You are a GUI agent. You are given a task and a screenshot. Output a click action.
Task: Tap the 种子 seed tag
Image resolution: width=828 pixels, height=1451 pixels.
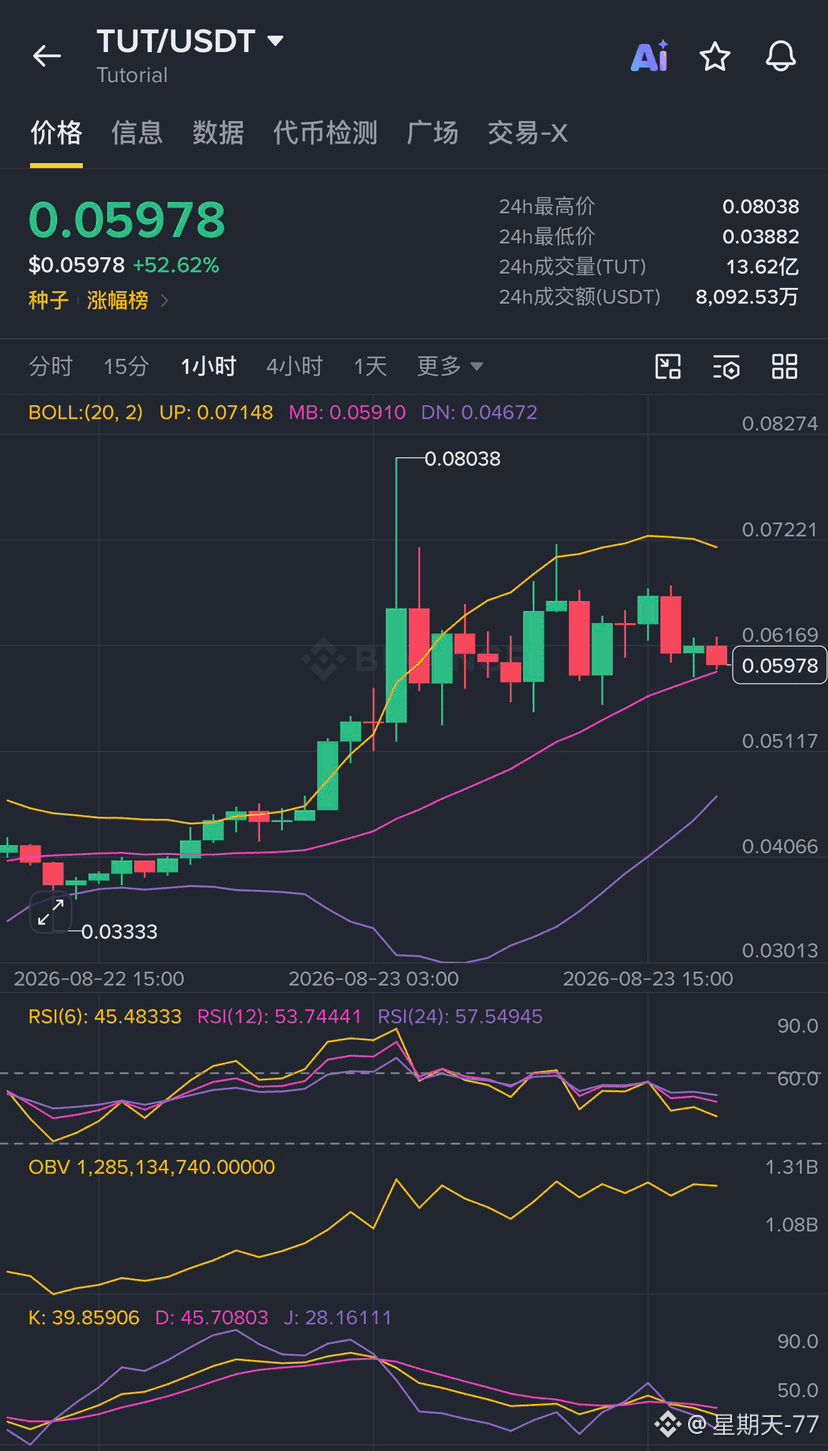(49, 300)
